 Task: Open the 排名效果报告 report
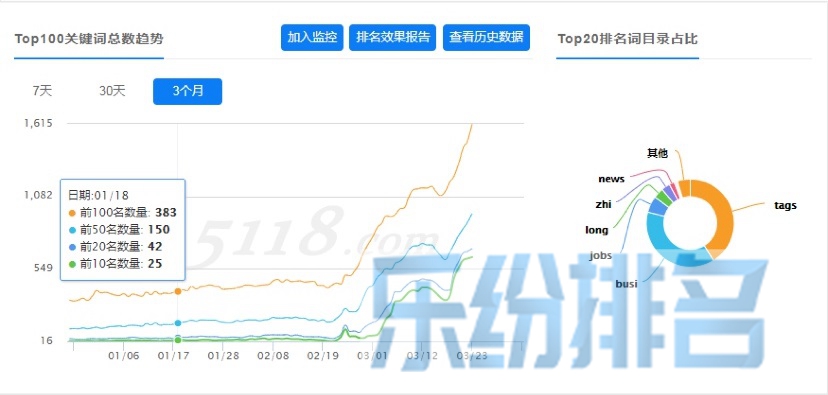(392, 37)
